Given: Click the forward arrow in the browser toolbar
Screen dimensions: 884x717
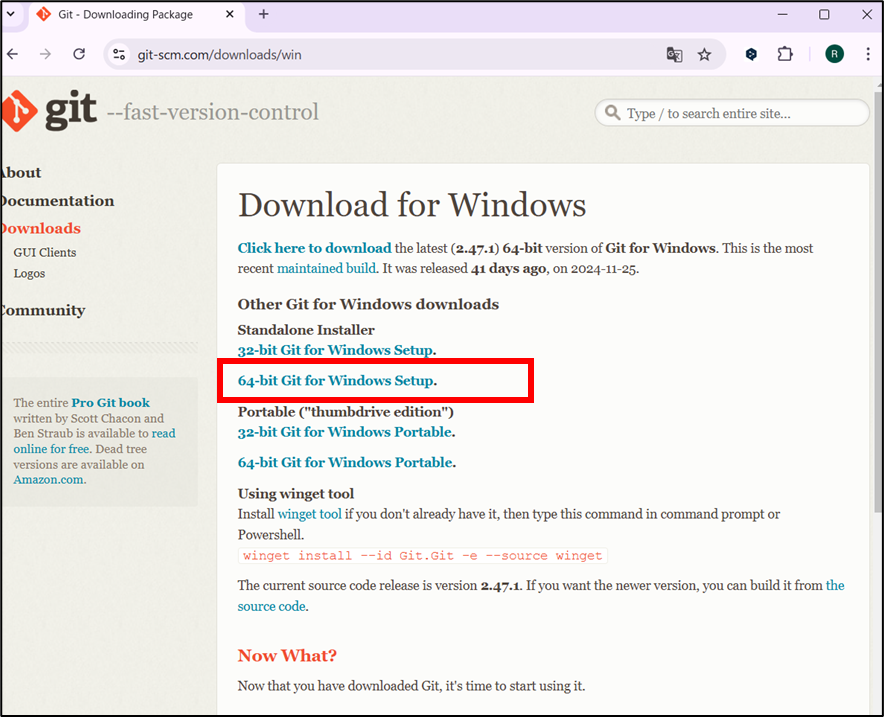Looking at the screenshot, I should tap(46, 54).
